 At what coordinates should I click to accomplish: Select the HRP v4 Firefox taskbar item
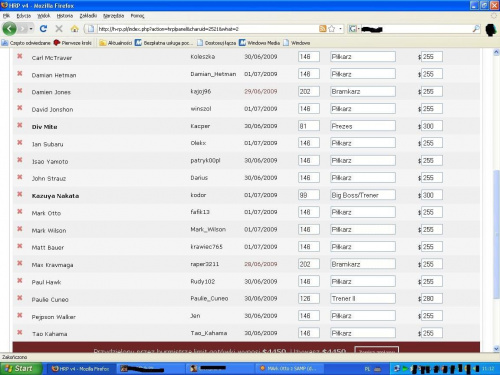point(81,369)
